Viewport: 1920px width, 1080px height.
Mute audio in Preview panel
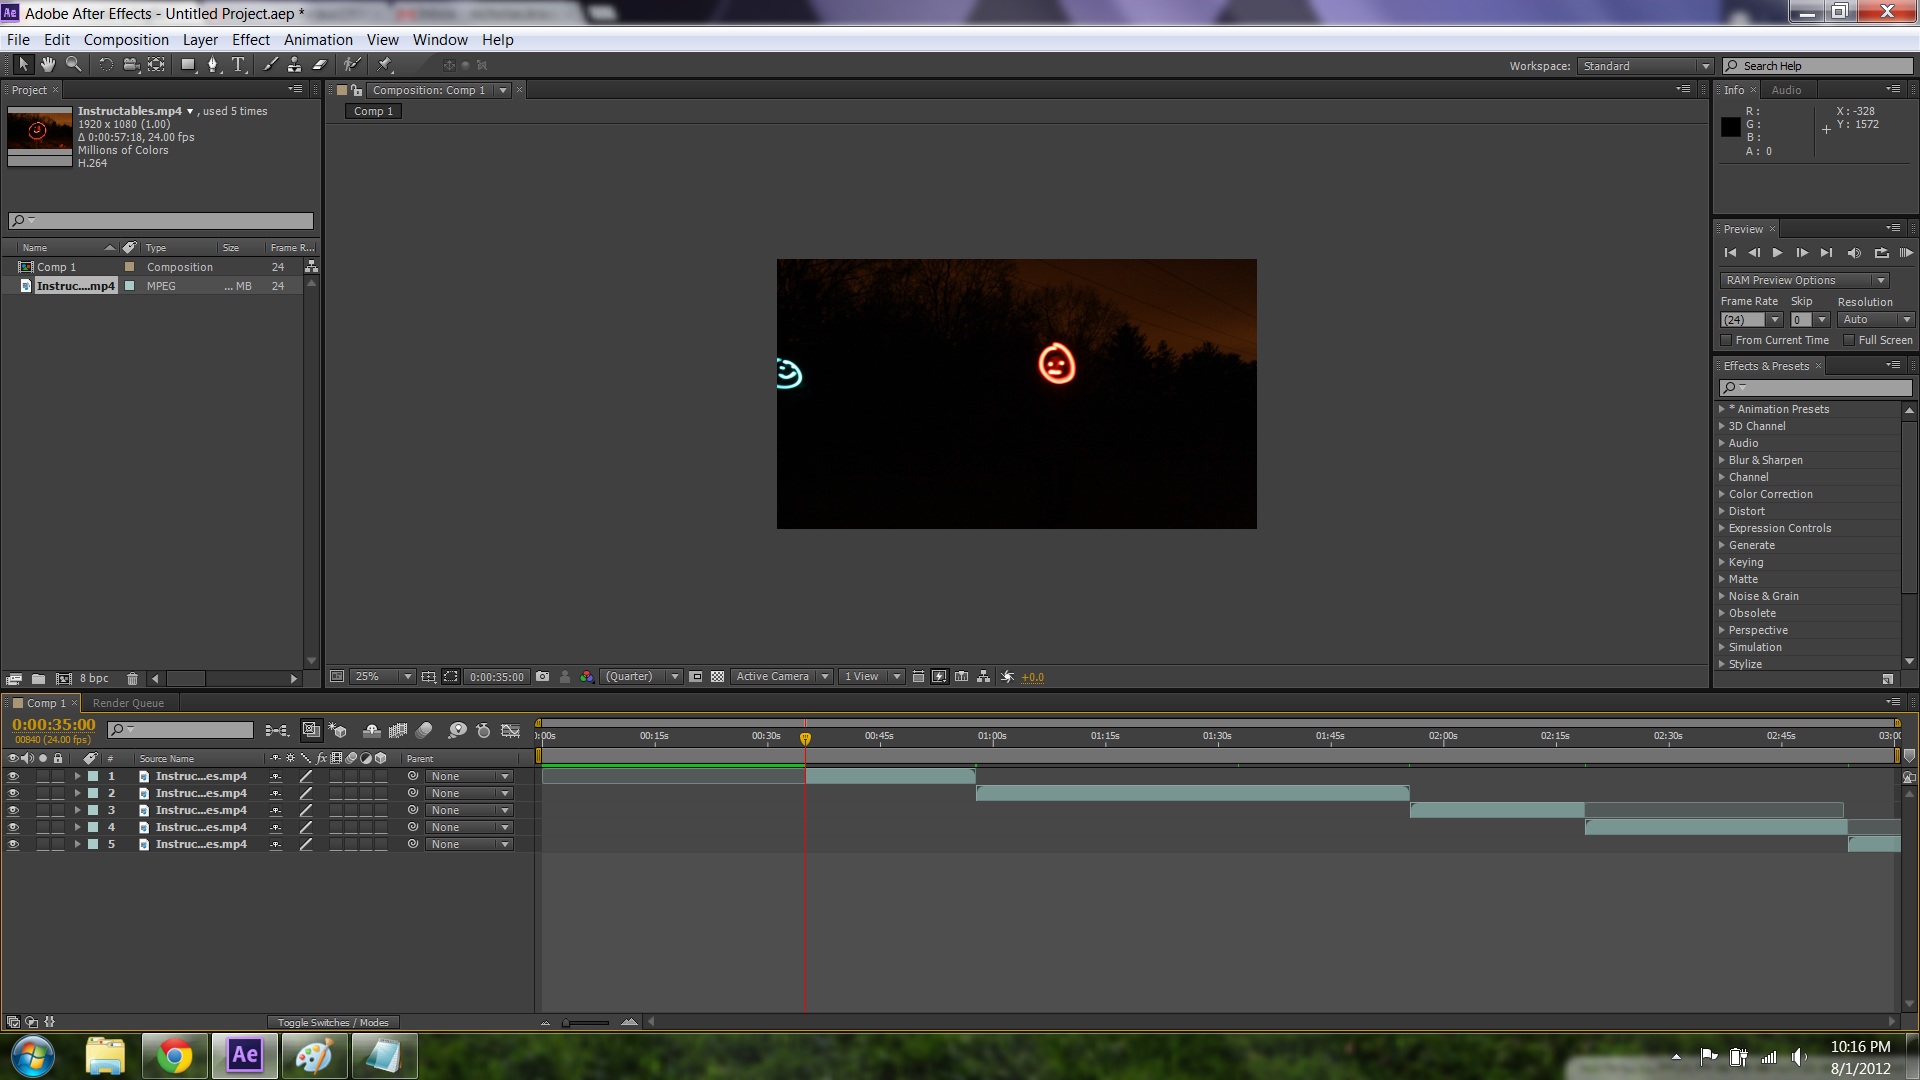pyautogui.click(x=1854, y=253)
